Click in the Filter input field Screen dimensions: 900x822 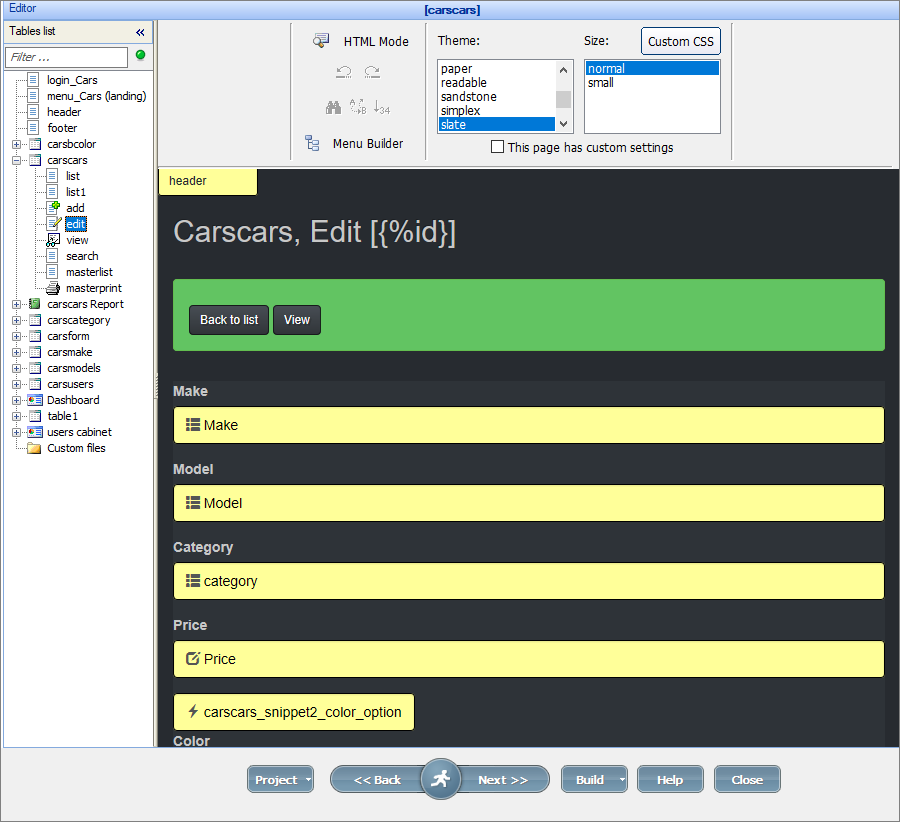pos(65,57)
